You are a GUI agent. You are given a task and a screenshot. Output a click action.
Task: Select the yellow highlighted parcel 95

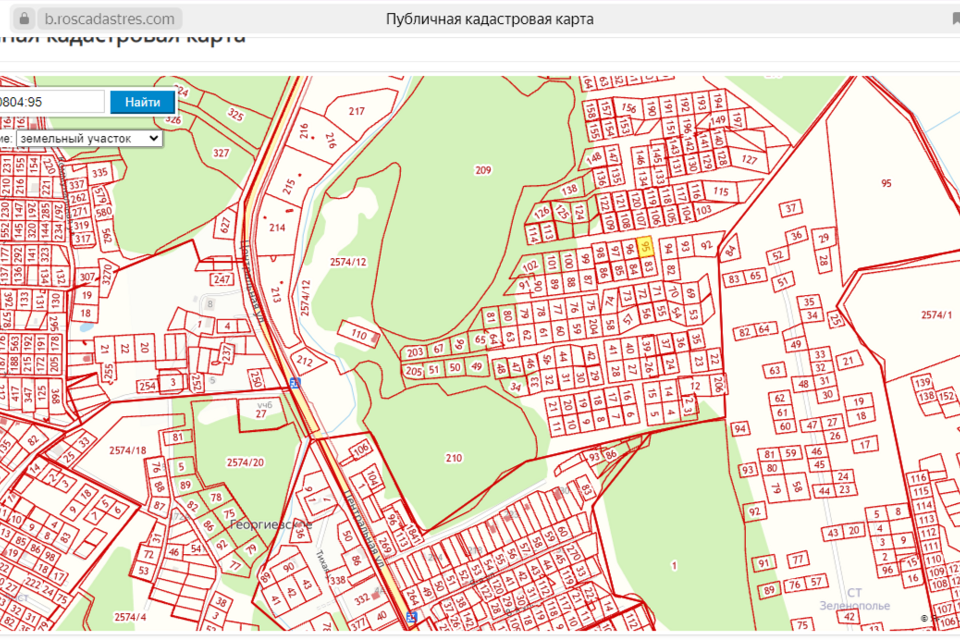pos(646,245)
